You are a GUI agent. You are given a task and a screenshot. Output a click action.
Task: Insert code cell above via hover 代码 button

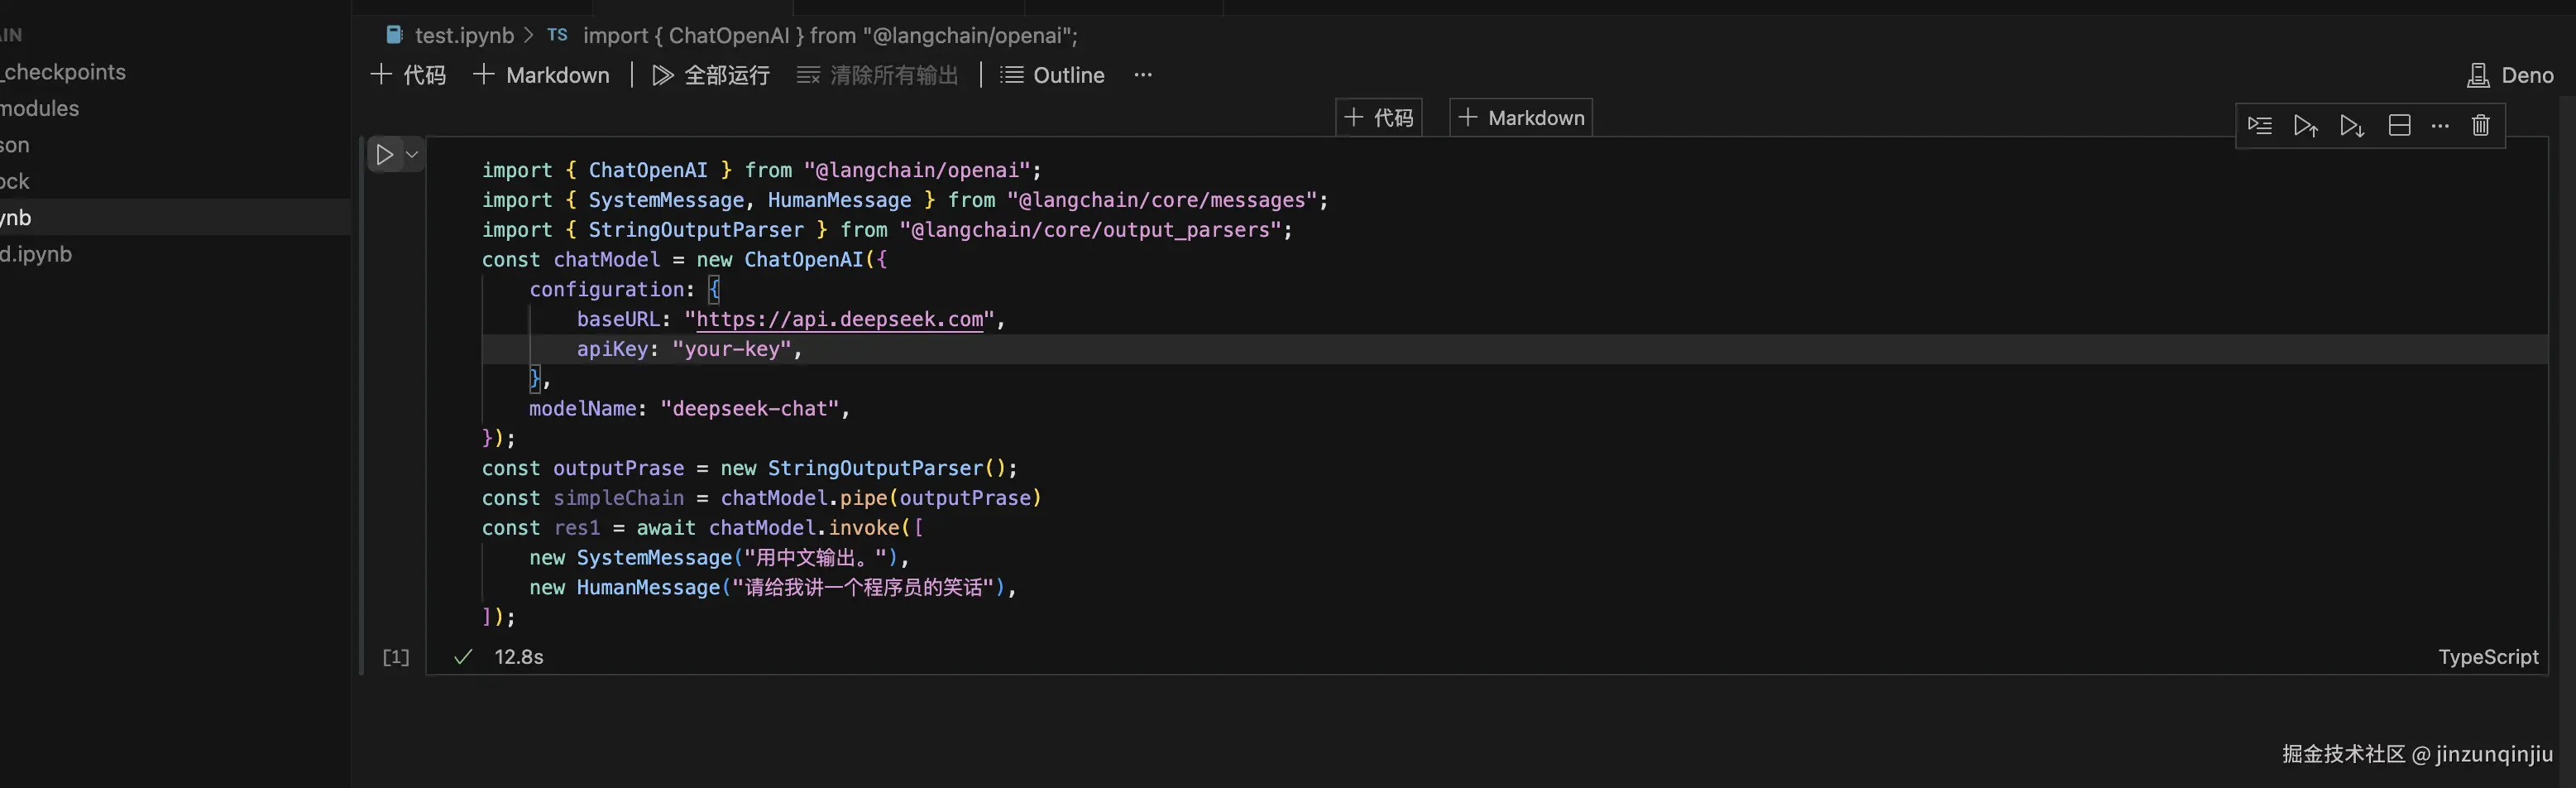pyautogui.click(x=1379, y=118)
